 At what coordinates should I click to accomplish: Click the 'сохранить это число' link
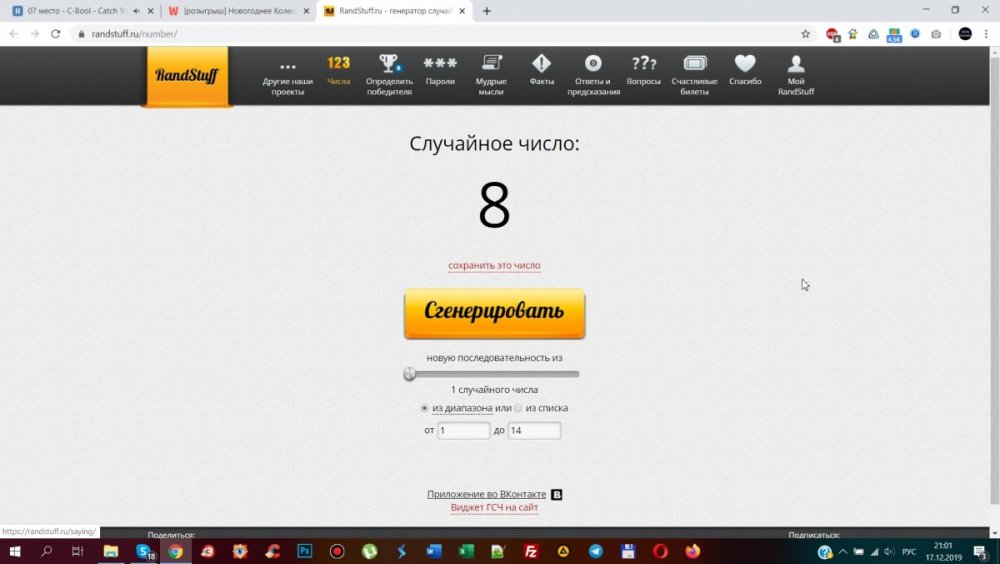click(494, 265)
